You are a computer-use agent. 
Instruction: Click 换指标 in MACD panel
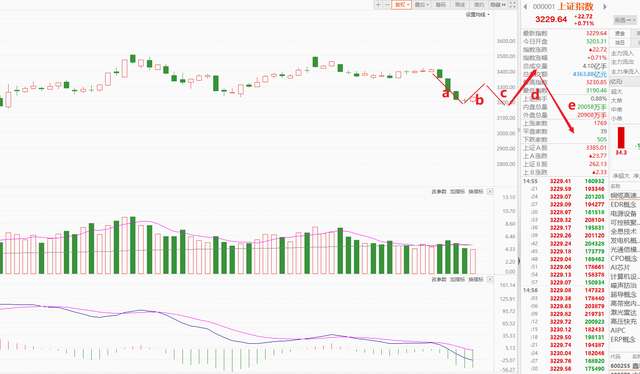point(476,280)
